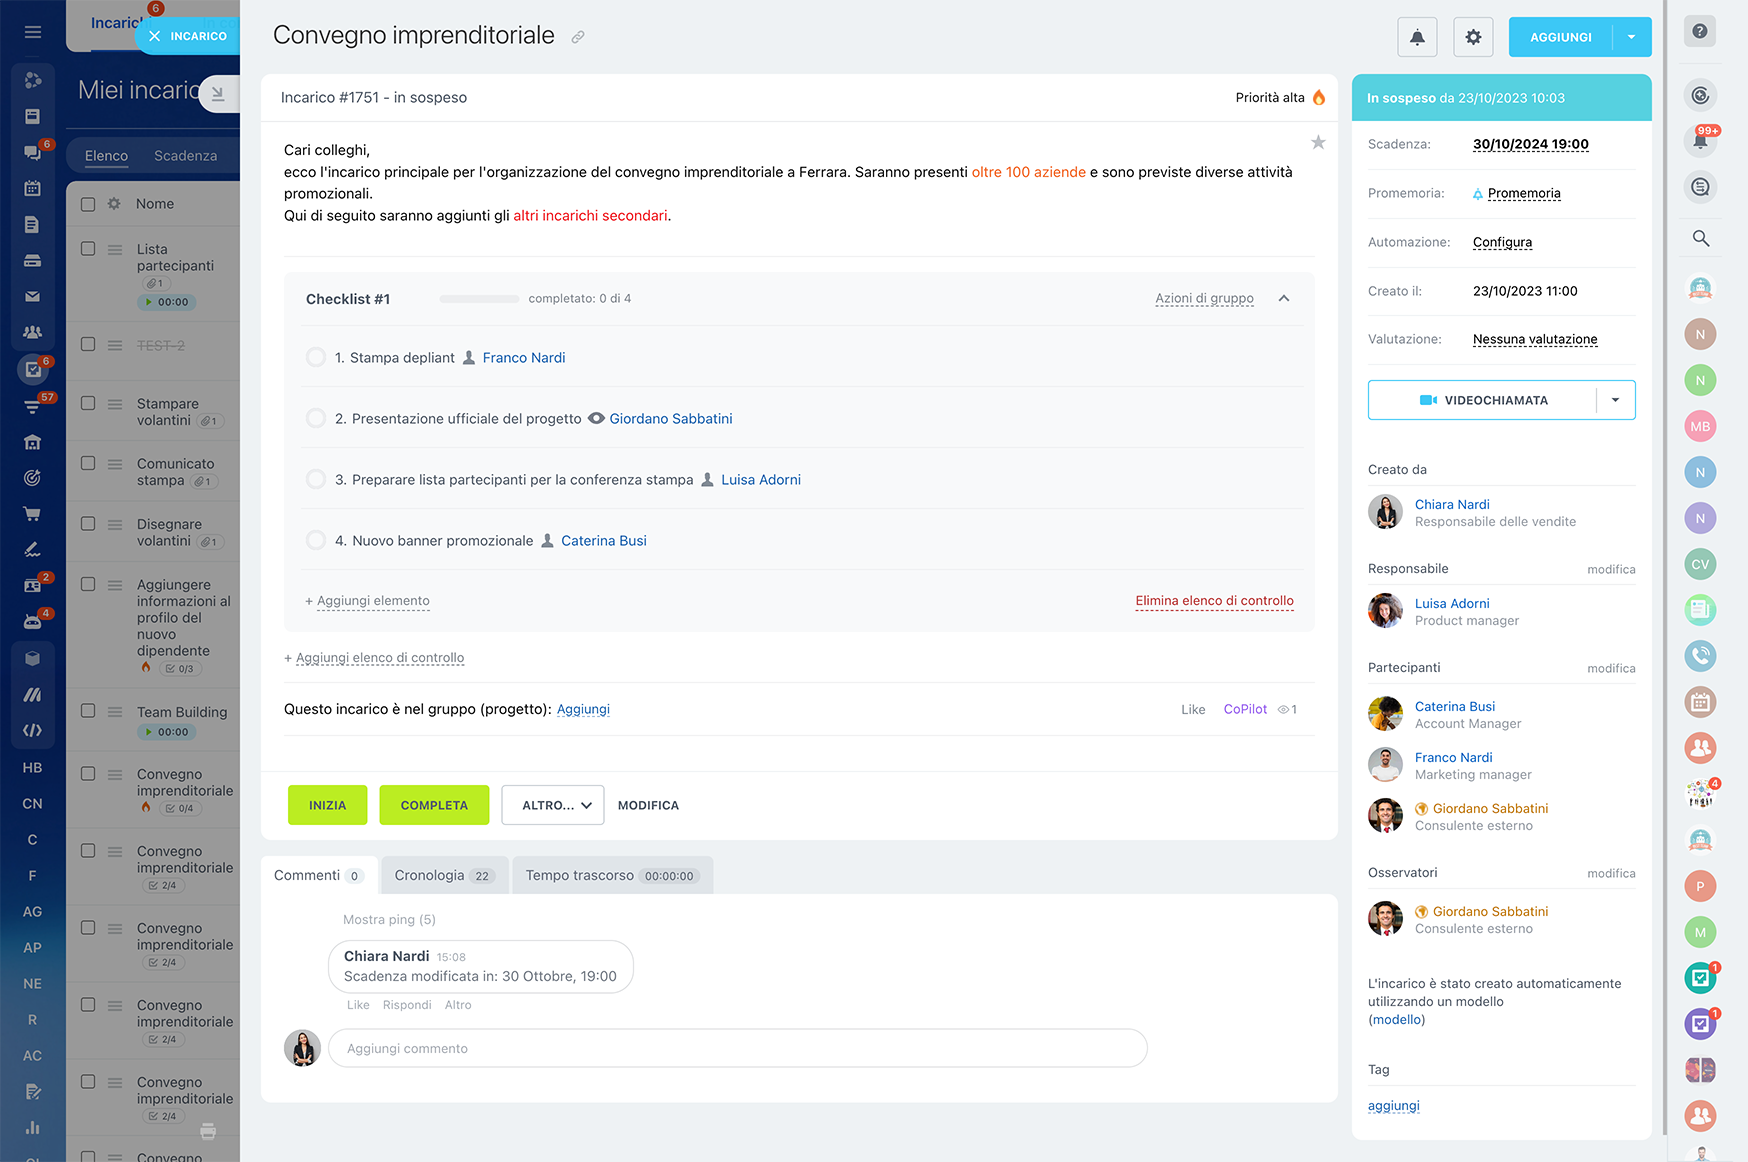The width and height of the screenshot is (1748, 1162).
Task: Click the search magnifier in right sidebar
Action: tap(1700, 238)
